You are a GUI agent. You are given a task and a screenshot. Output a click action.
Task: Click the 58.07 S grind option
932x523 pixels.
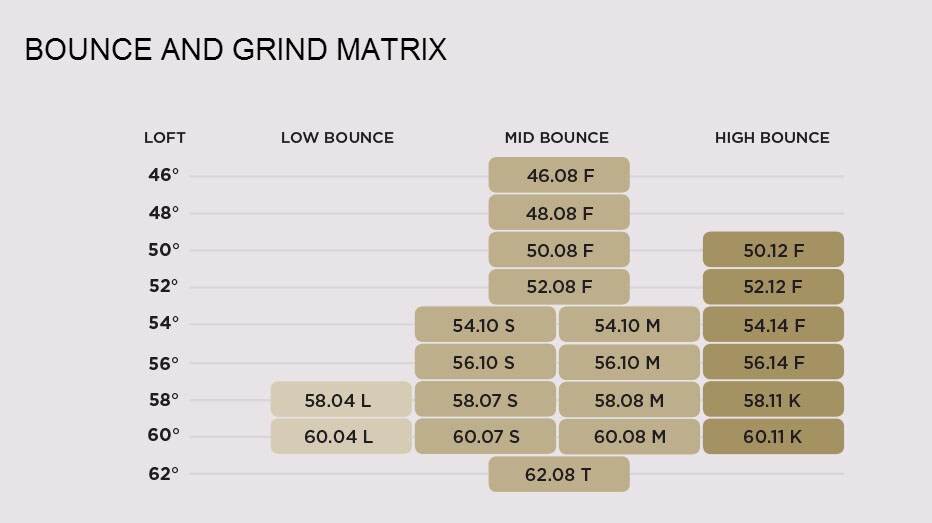pyautogui.click(x=485, y=400)
